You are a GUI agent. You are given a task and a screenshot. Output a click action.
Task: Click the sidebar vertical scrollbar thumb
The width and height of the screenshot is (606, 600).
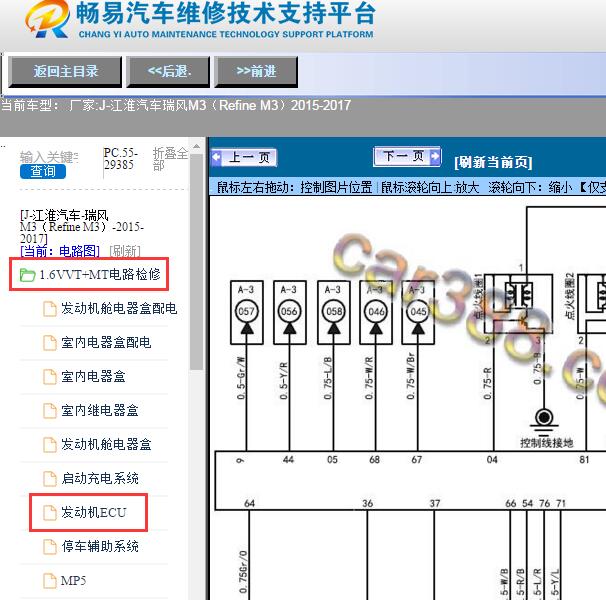click(x=196, y=262)
